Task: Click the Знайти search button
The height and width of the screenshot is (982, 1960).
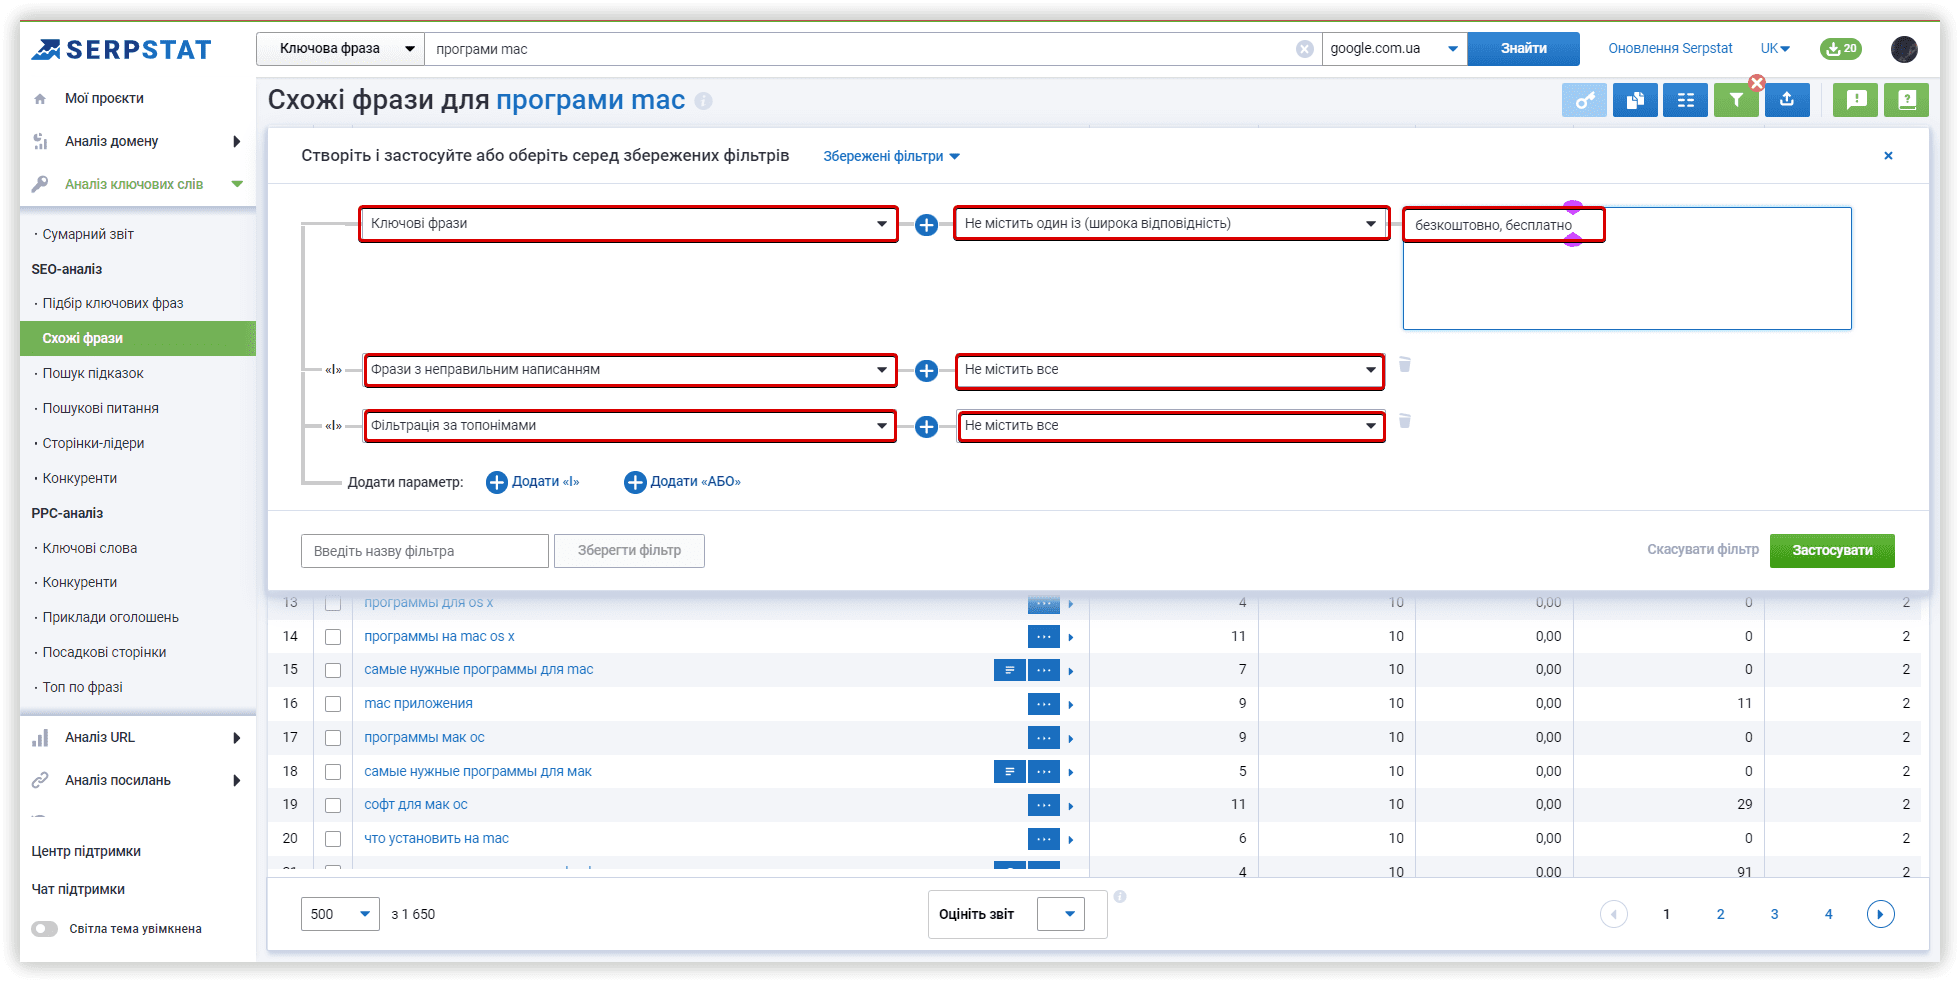Action: tap(1523, 49)
